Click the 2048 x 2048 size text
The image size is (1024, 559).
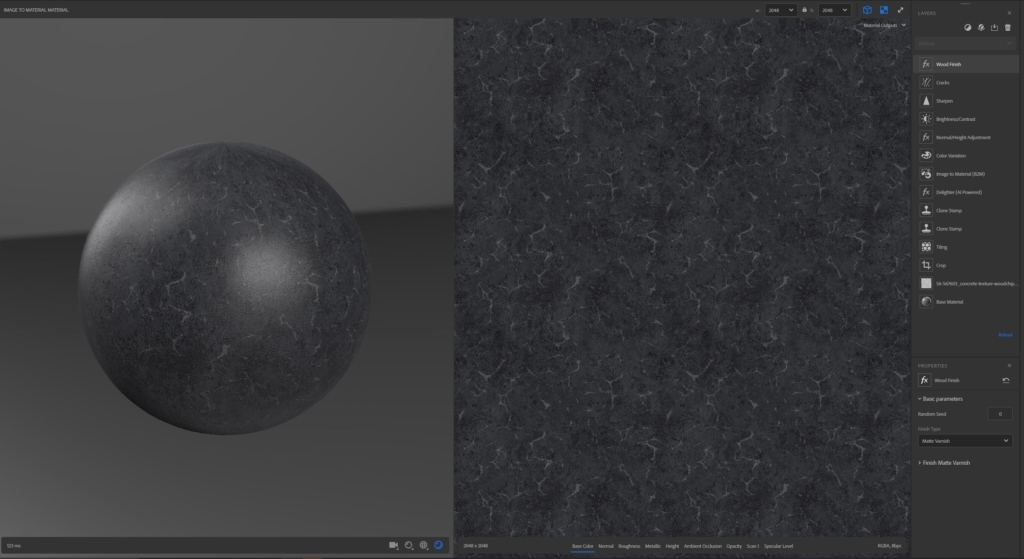pyautogui.click(x=475, y=546)
